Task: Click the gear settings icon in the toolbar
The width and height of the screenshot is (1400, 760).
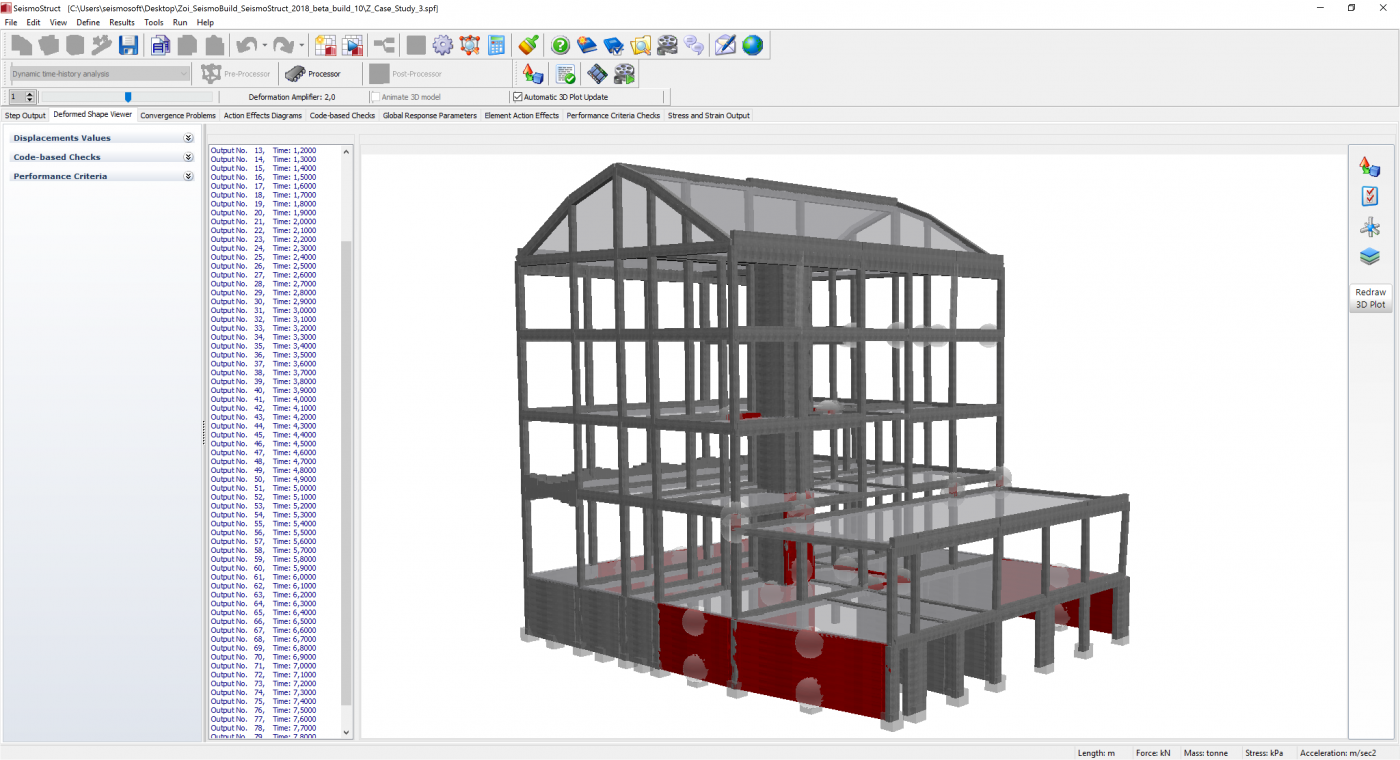Action: click(x=442, y=45)
